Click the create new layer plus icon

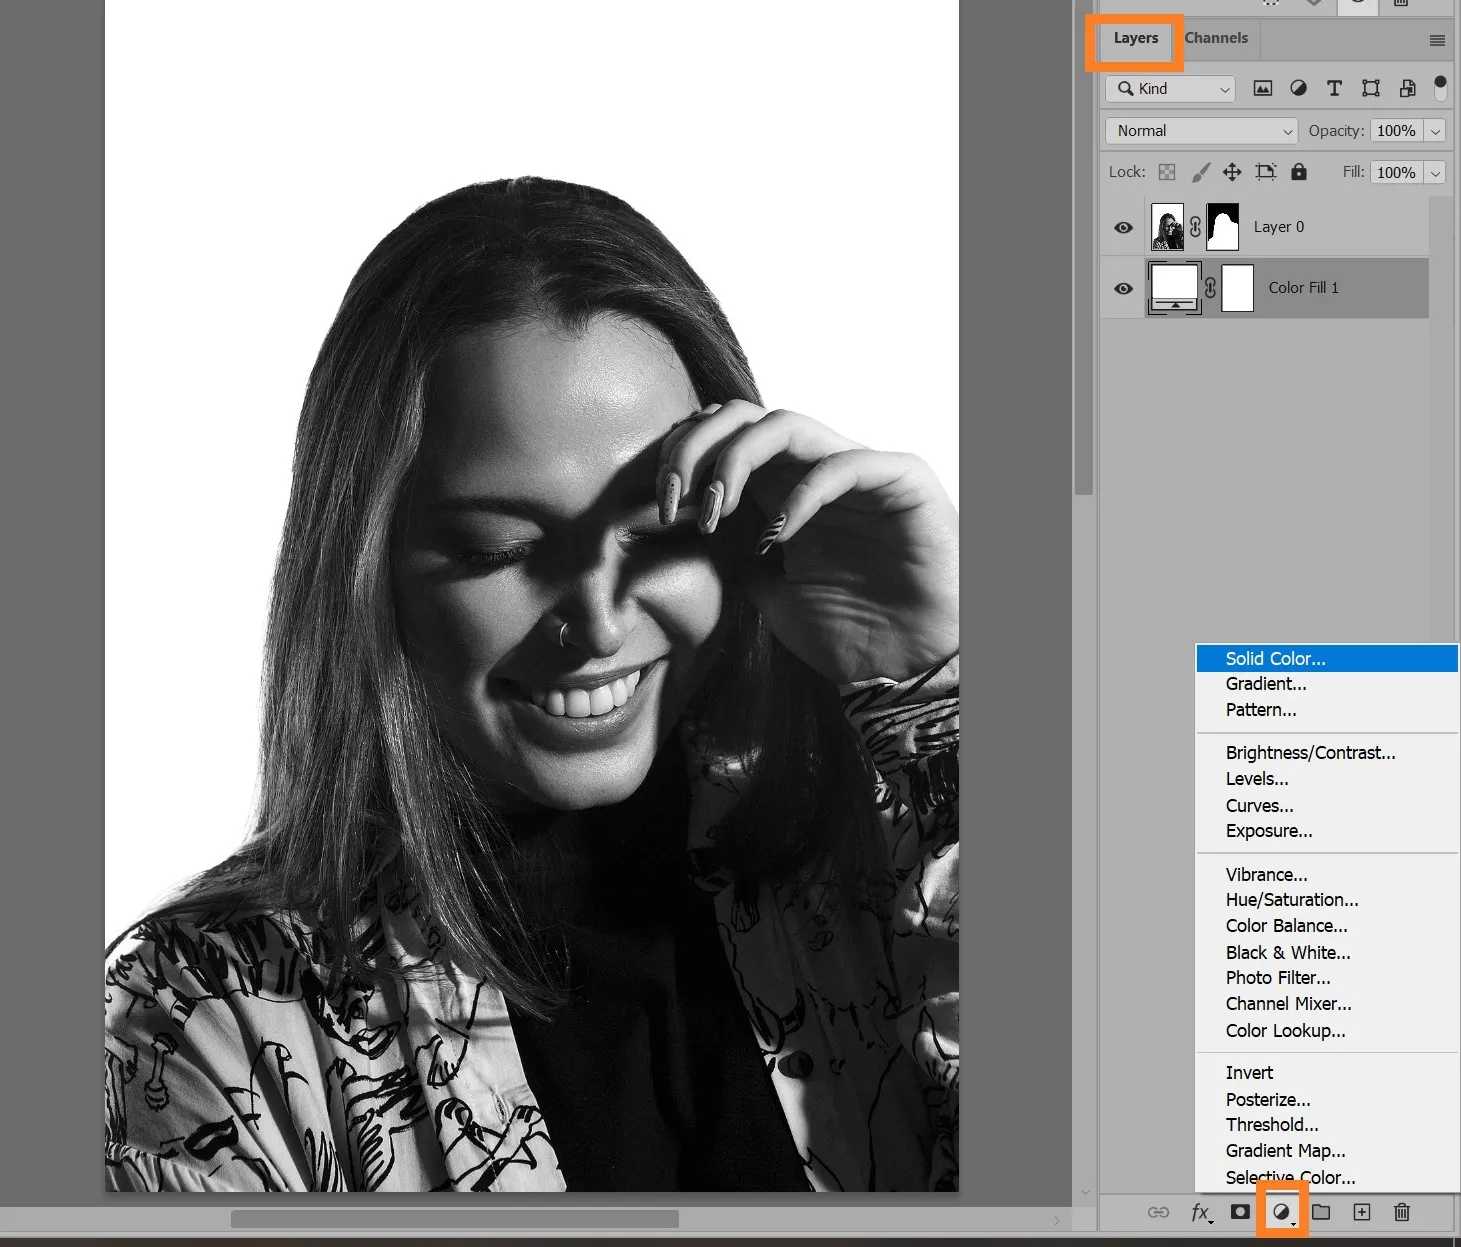coord(1362,1212)
